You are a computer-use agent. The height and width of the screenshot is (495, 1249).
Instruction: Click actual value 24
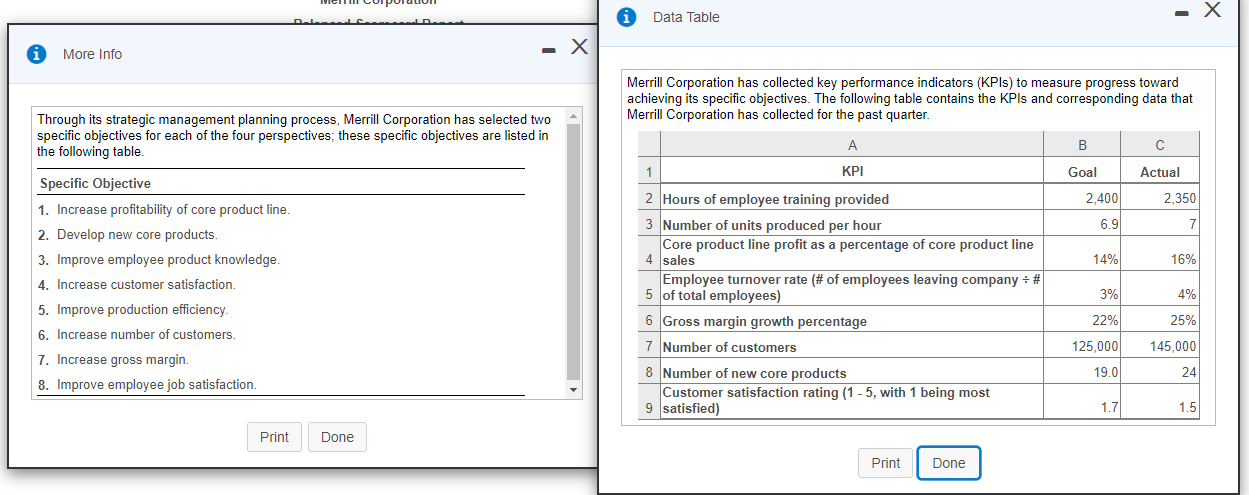pyautogui.click(x=1189, y=373)
